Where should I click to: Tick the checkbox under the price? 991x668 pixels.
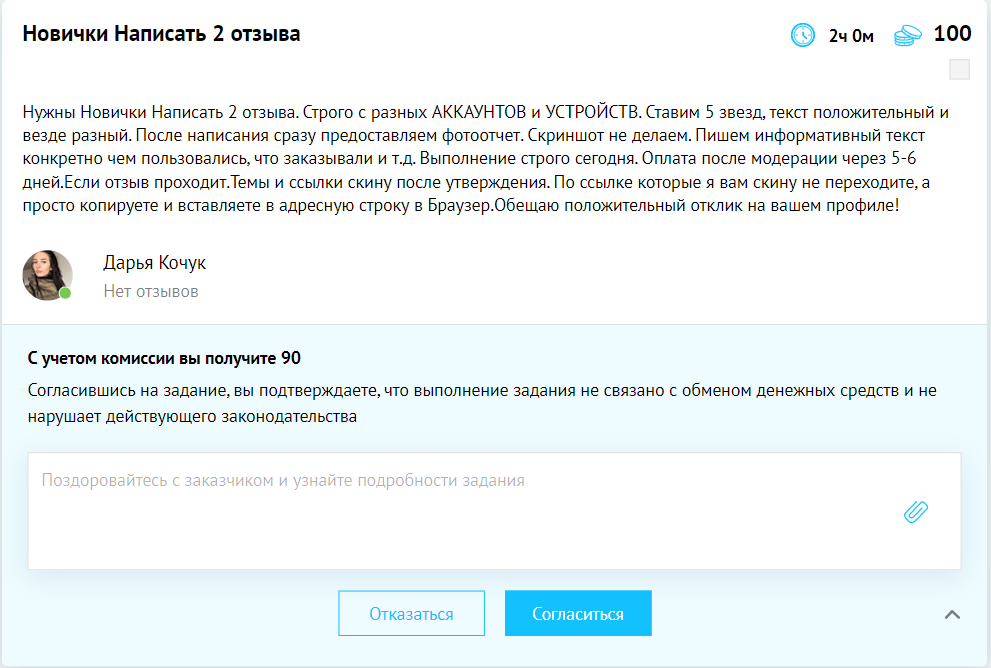click(x=959, y=70)
